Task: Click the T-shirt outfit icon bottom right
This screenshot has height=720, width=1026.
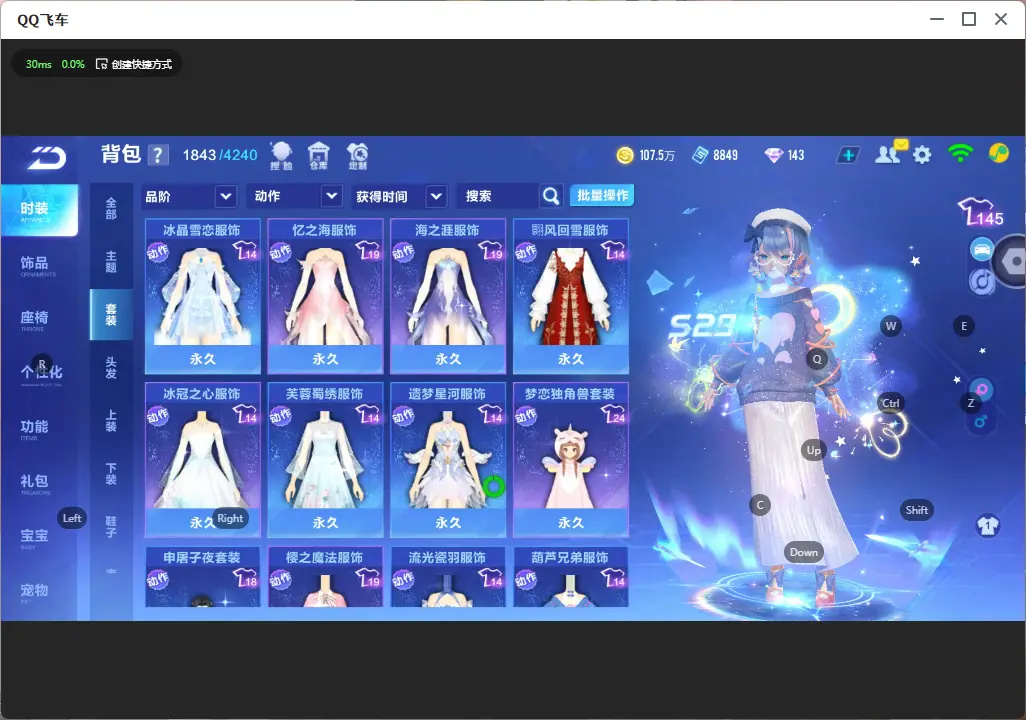Action: pyautogui.click(x=988, y=526)
